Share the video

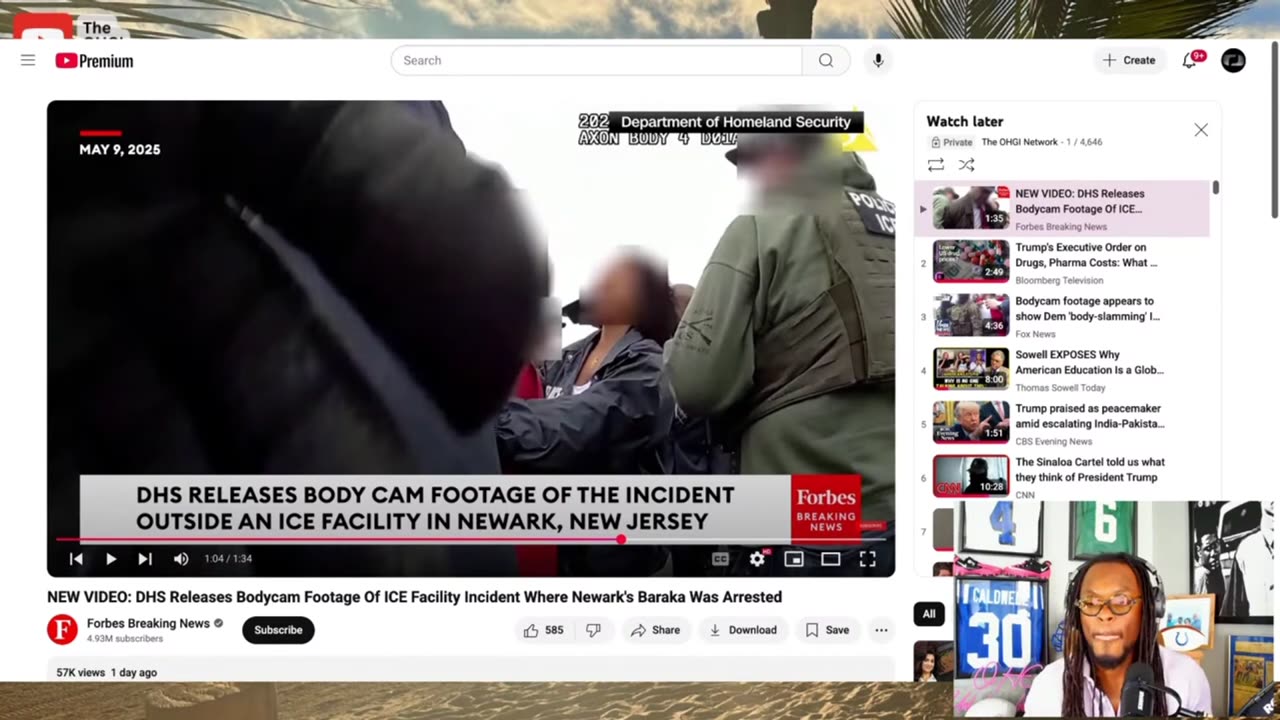(x=655, y=630)
